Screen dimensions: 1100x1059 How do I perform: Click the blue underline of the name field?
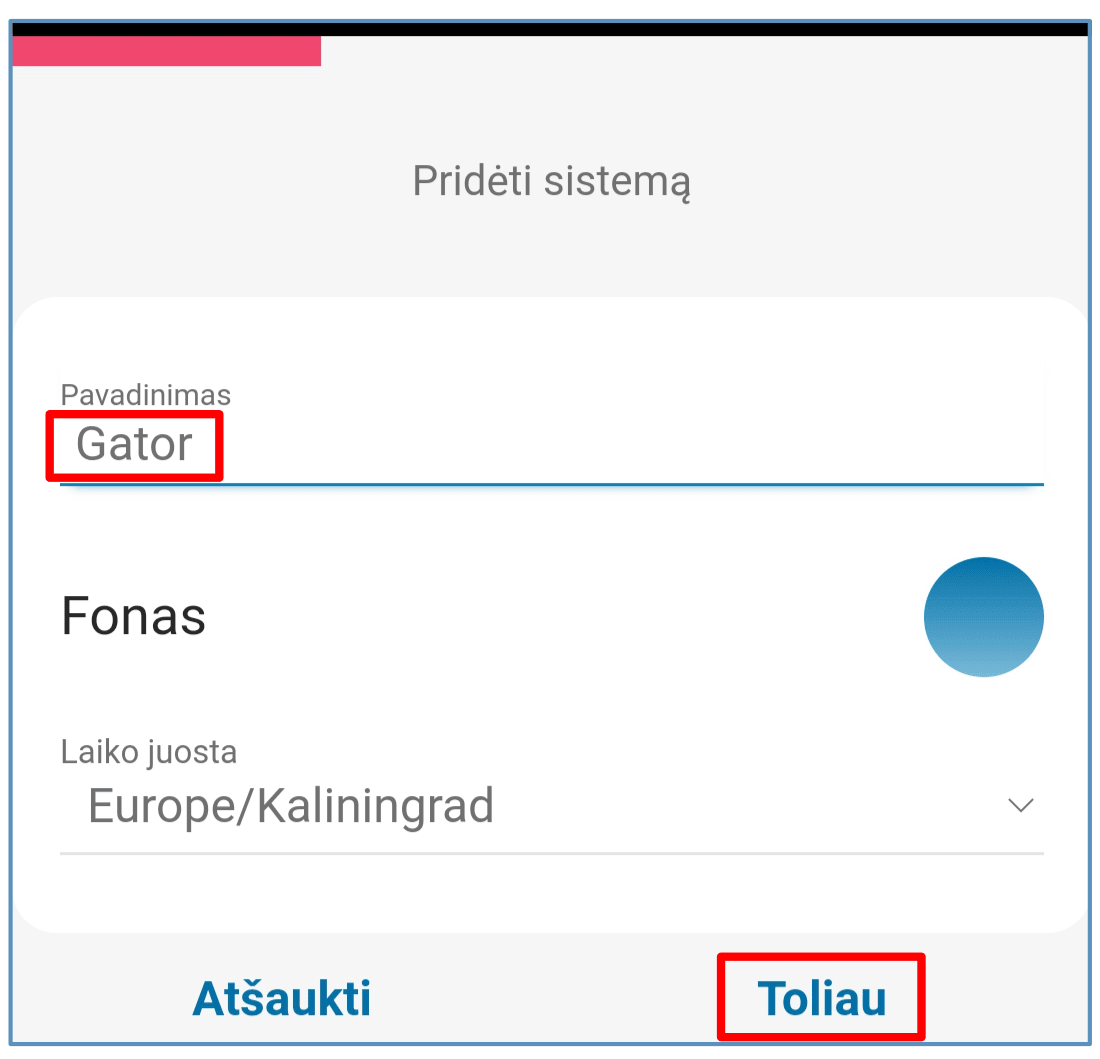click(x=552, y=483)
